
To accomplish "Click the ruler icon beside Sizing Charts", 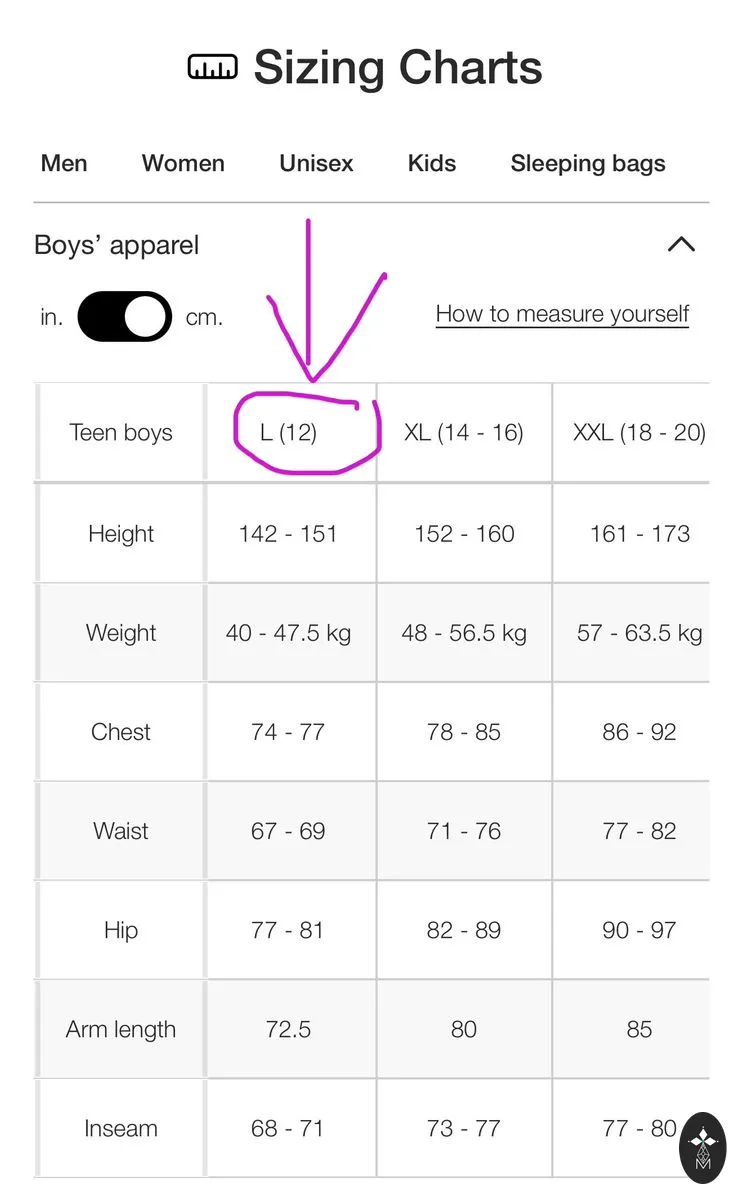I will point(212,68).
